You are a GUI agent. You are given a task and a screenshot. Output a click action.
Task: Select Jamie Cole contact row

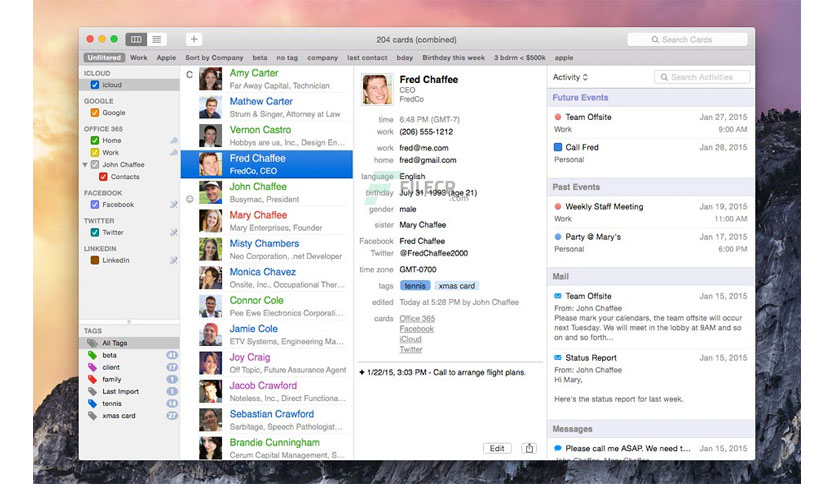[x=267, y=335]
